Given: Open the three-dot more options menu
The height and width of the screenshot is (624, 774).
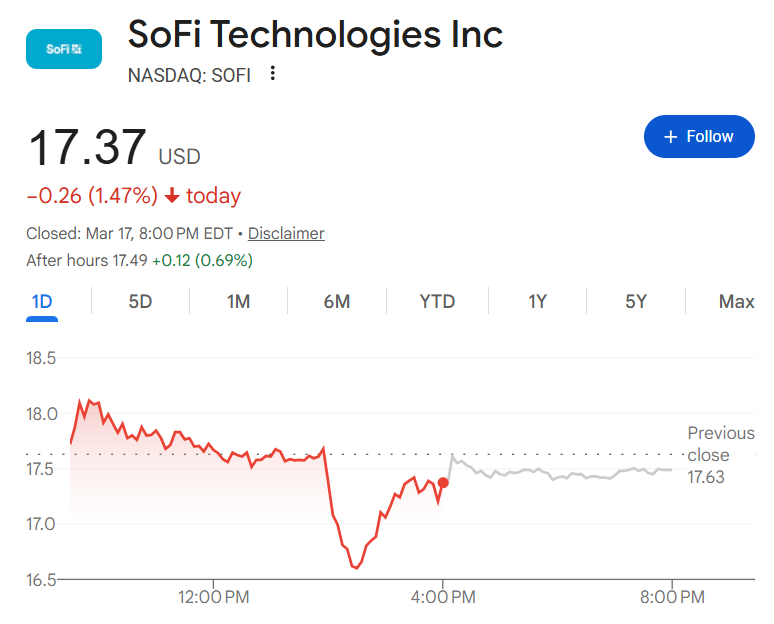Looking at the screenshot, I should coord(273,74).
